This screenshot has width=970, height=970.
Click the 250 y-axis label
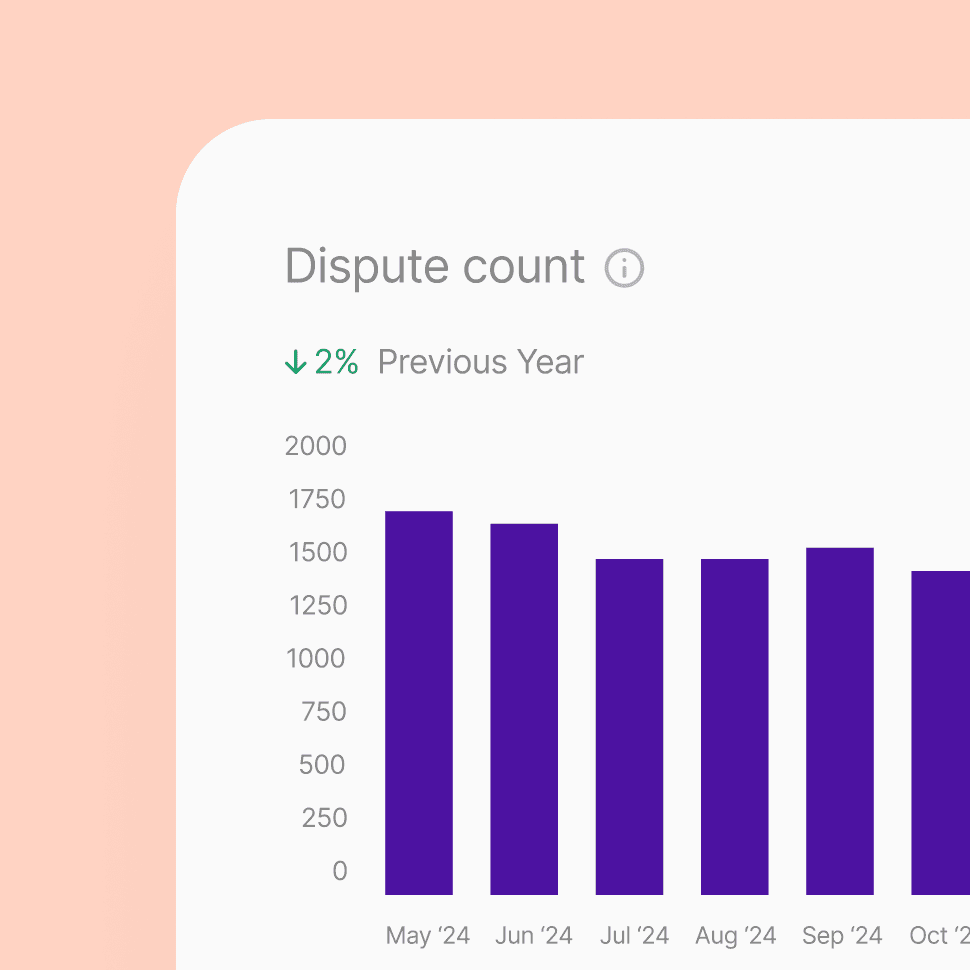324,818
